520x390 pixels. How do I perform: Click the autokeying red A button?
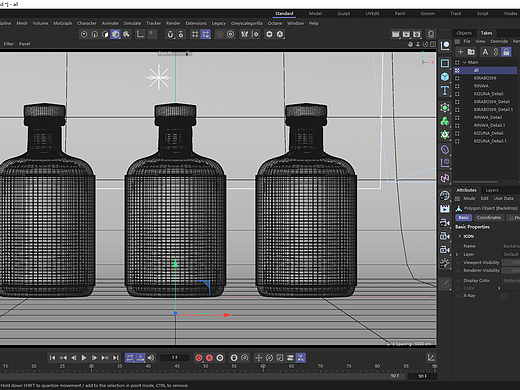pos(209,358)
